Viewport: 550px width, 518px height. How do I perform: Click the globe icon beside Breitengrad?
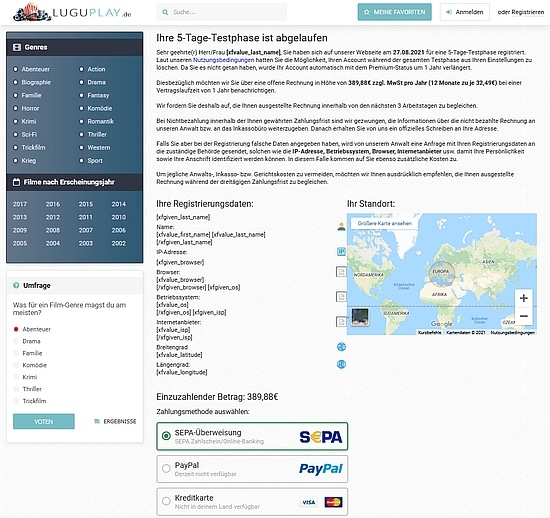pos(341,347)
